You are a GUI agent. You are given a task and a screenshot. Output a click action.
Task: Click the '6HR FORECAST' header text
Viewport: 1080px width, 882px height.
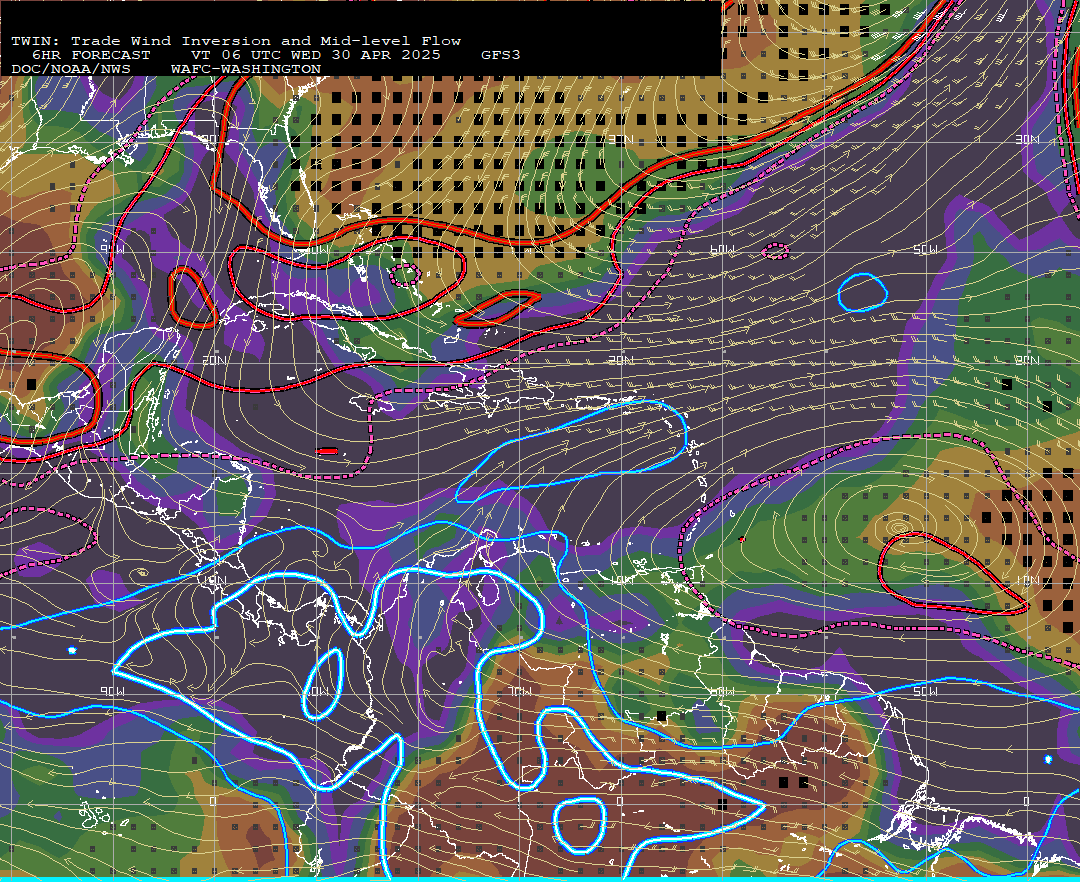(x=91, y=55)
